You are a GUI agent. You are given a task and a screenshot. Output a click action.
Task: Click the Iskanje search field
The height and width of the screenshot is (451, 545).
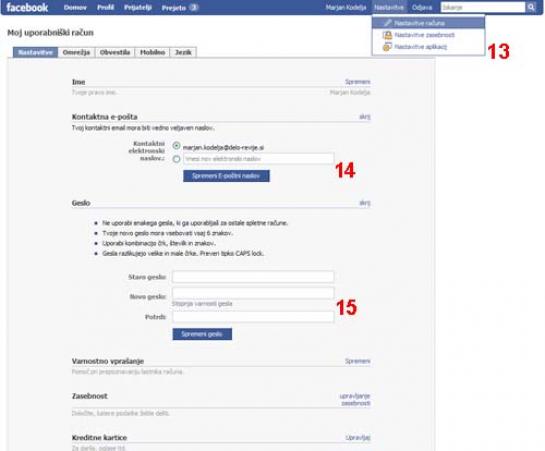pyautogui.click(x=483, y=7)
